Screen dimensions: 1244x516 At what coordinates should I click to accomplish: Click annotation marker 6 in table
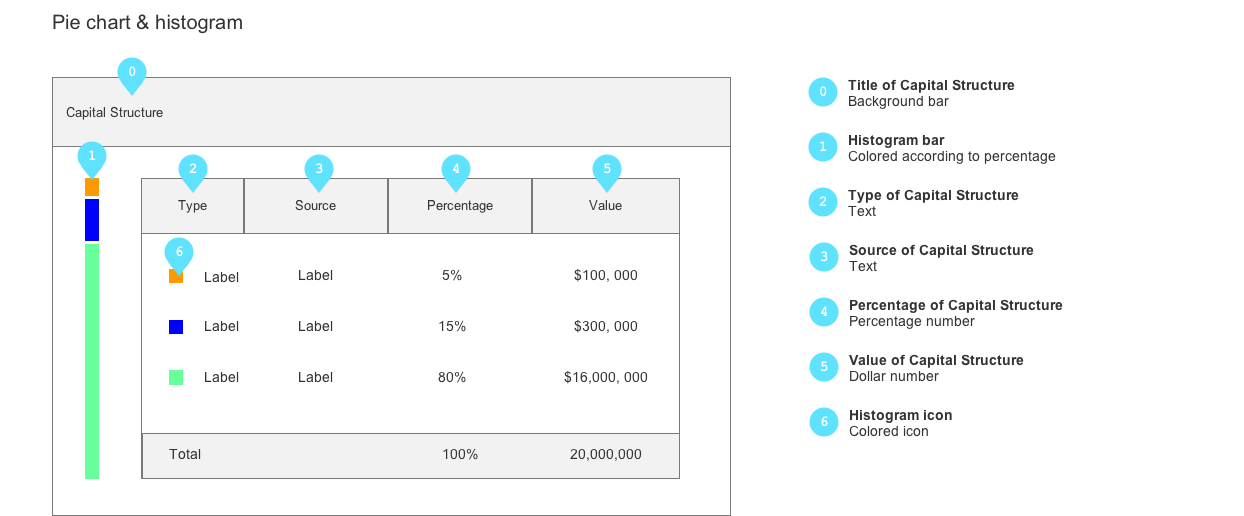pyautogui.click(x=179, y=253)
